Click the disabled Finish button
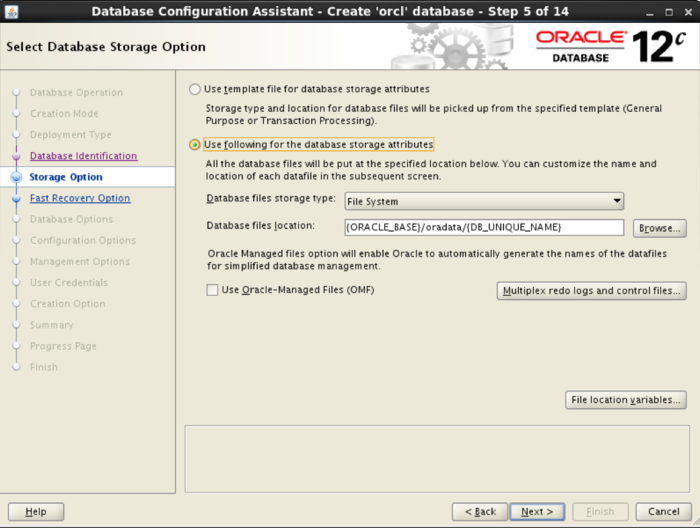 600,511
